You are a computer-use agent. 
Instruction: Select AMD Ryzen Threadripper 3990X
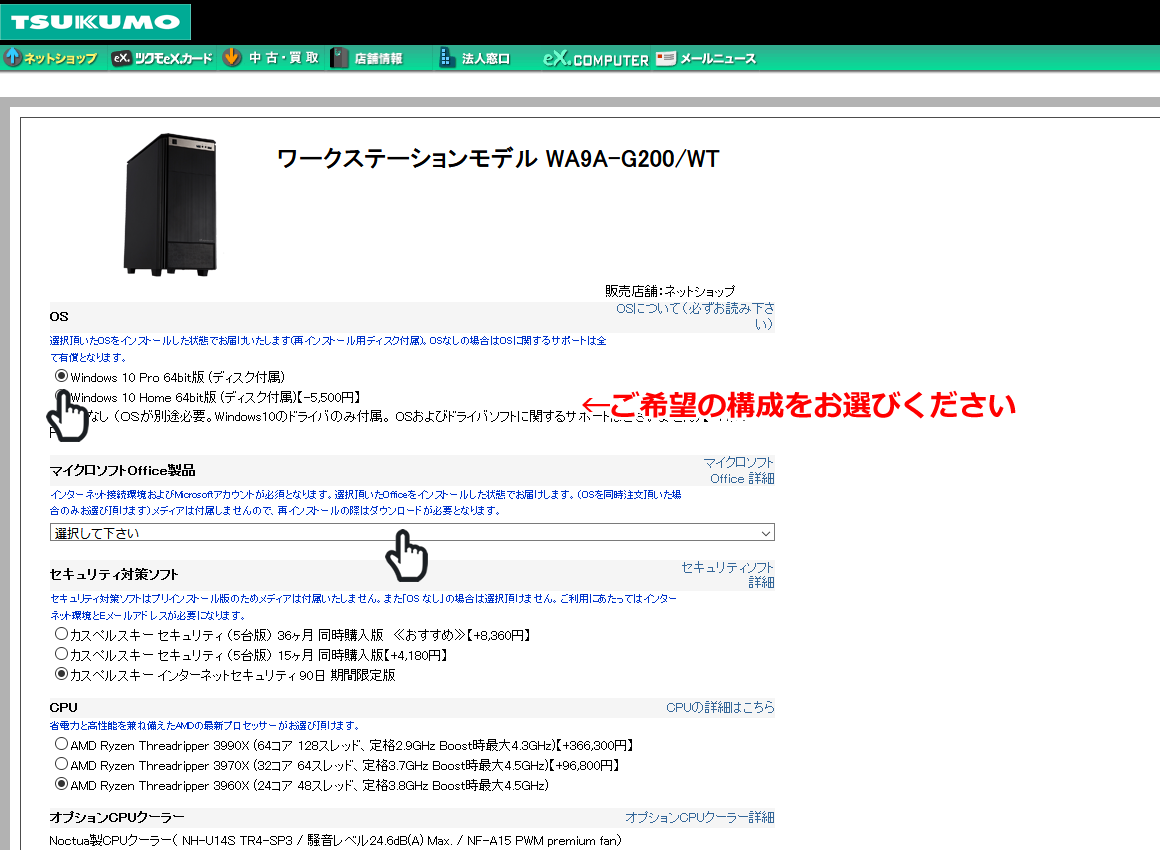[x=59, y=742]
